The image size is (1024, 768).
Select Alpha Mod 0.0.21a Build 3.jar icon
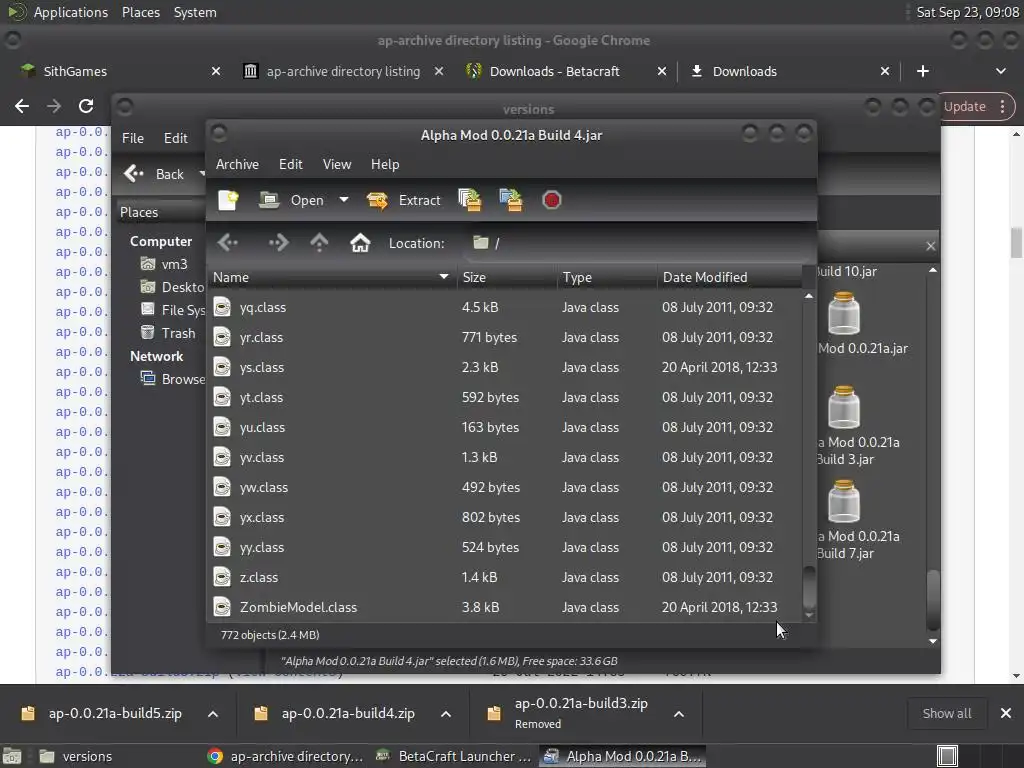coord(844,406)
